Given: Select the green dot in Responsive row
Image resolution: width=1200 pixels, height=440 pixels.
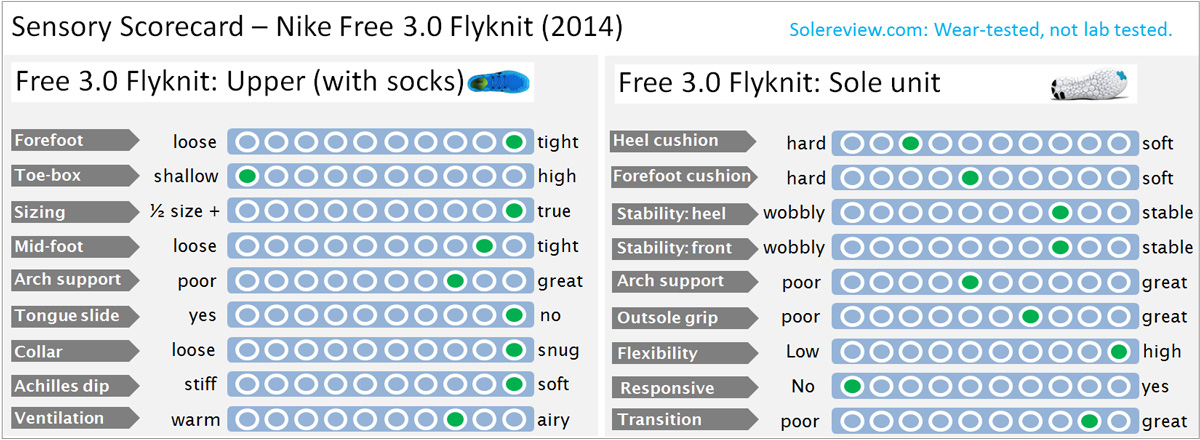Looking at the screenshot, I should (852, 387).
